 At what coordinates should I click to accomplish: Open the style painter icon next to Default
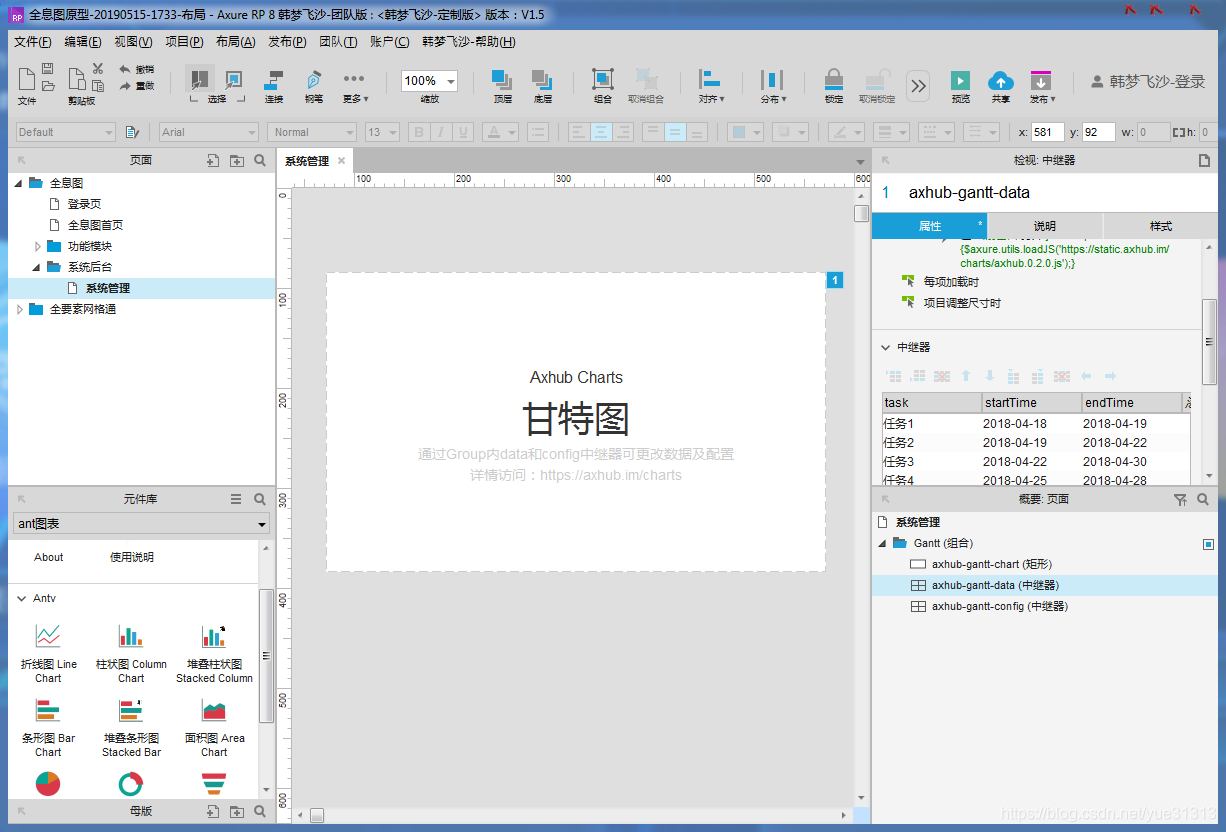[133, 132]
